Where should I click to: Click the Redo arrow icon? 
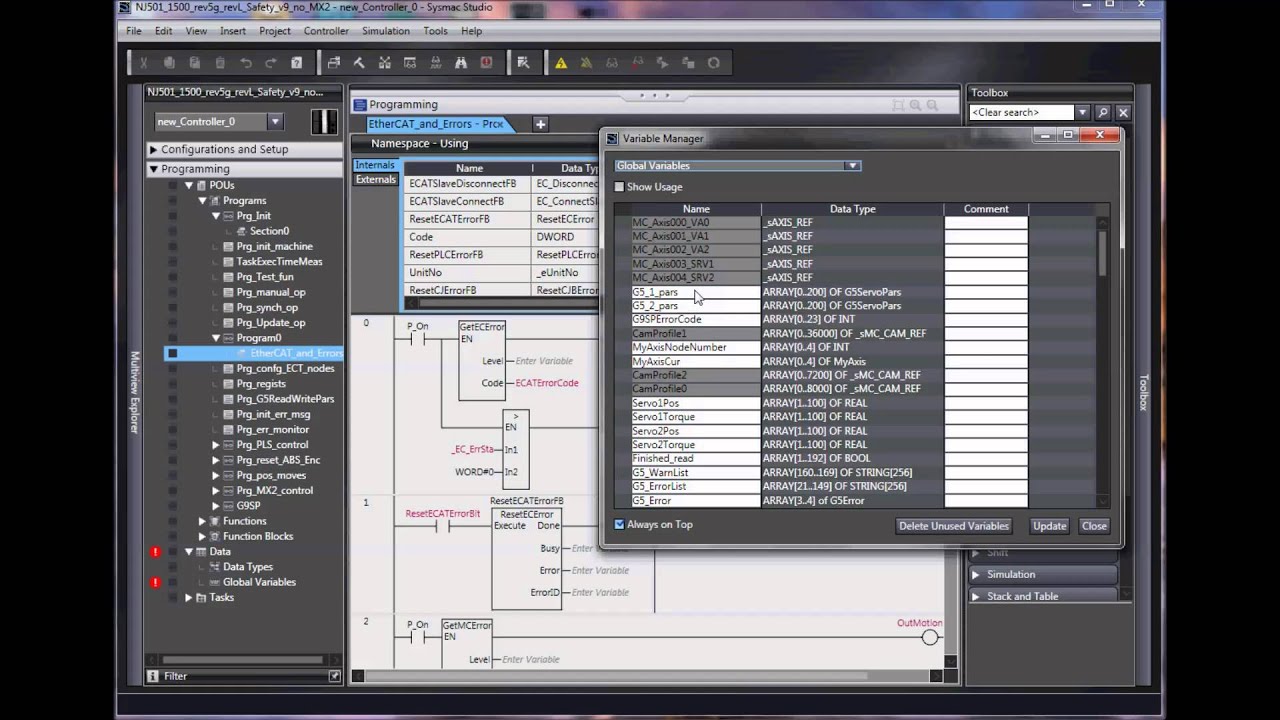[x=271, y=63]
